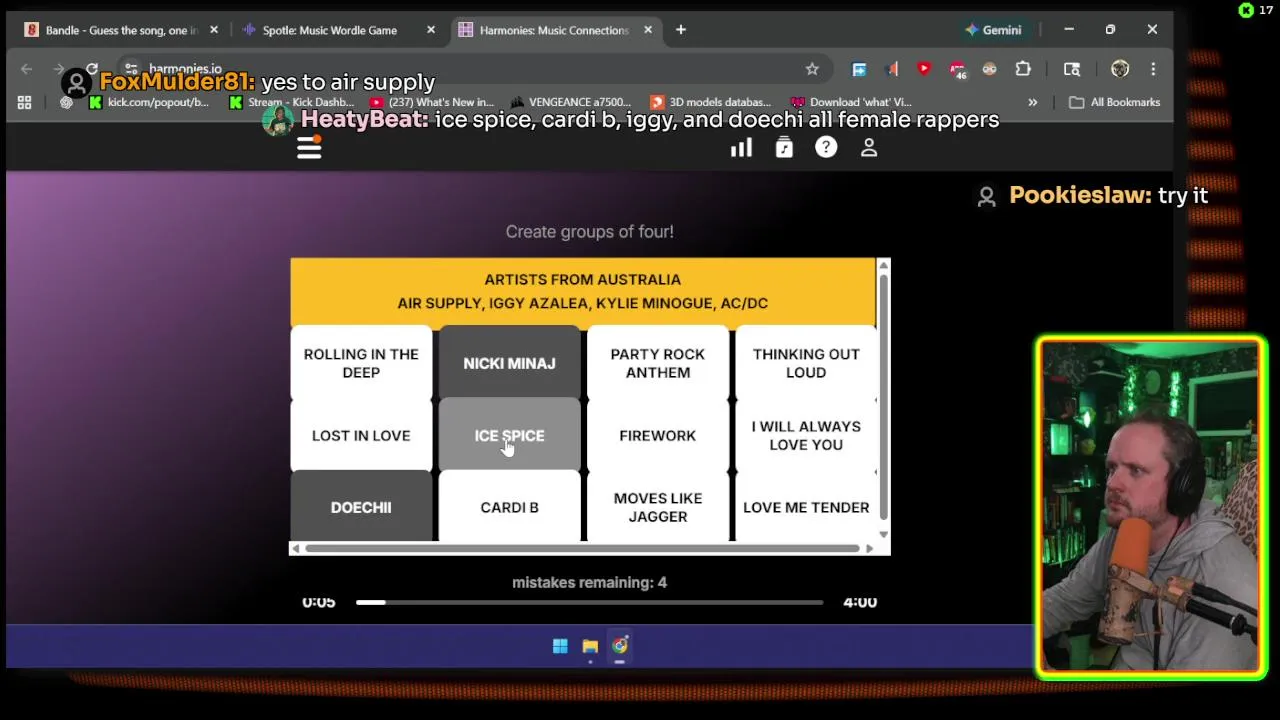Open the statistics bar chart icon

[741, 148]
